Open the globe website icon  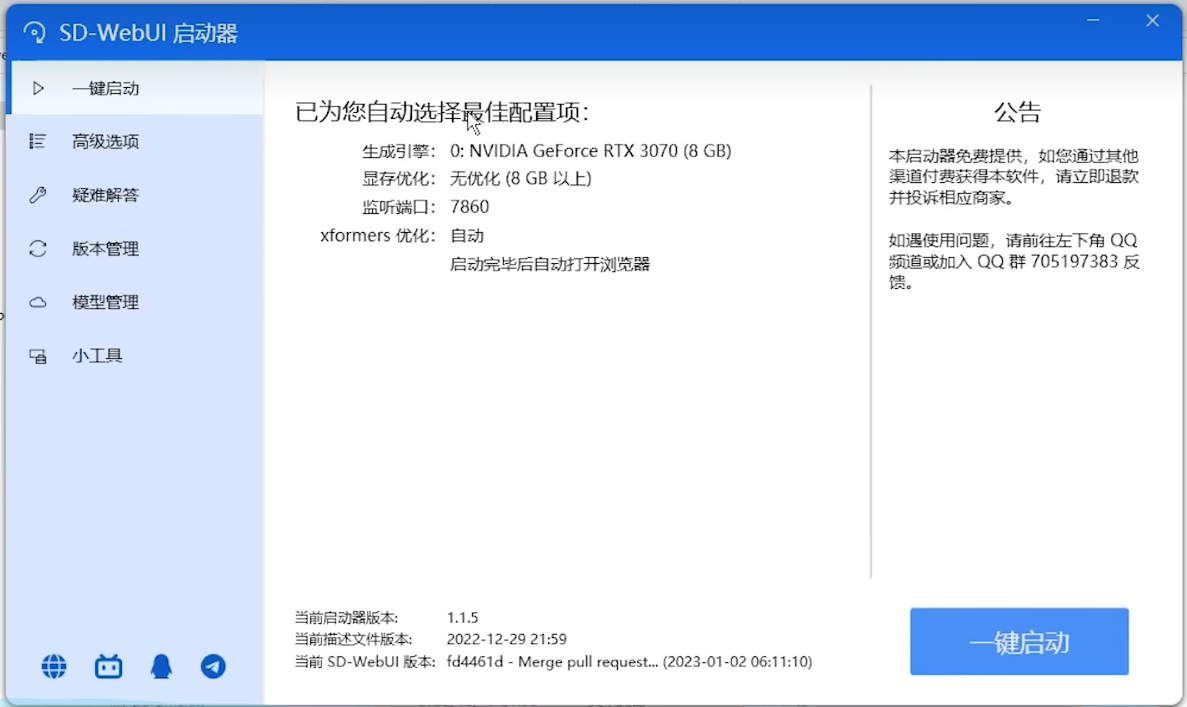[54, 667]
